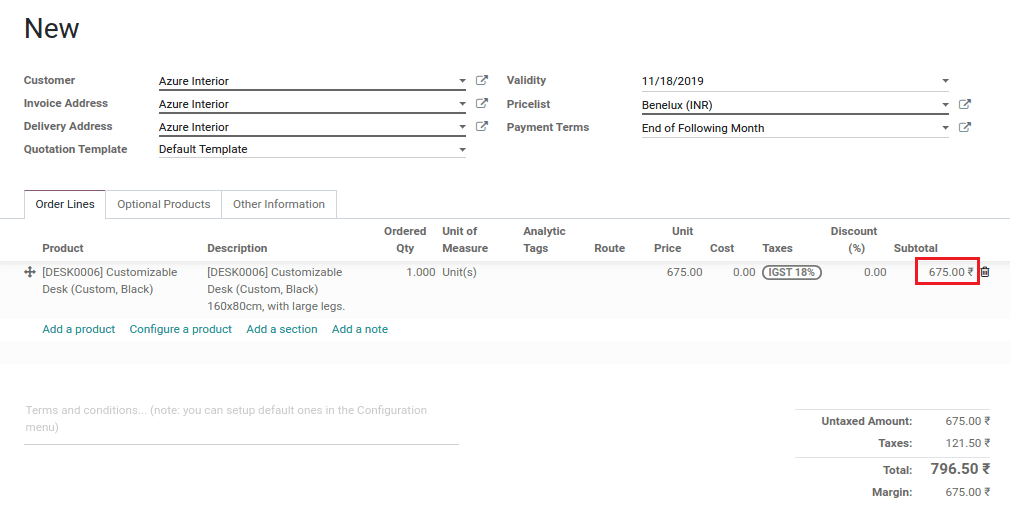Open the Validity date picker arrow
Image resolution: width=1010 pixels, height=514 pixels.
click(945, 81)
